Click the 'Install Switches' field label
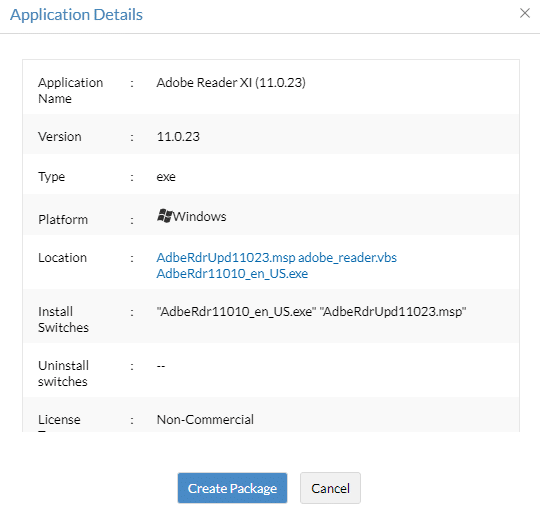Image resolution: width=540 pixels, height=523 pixels. 63,320
